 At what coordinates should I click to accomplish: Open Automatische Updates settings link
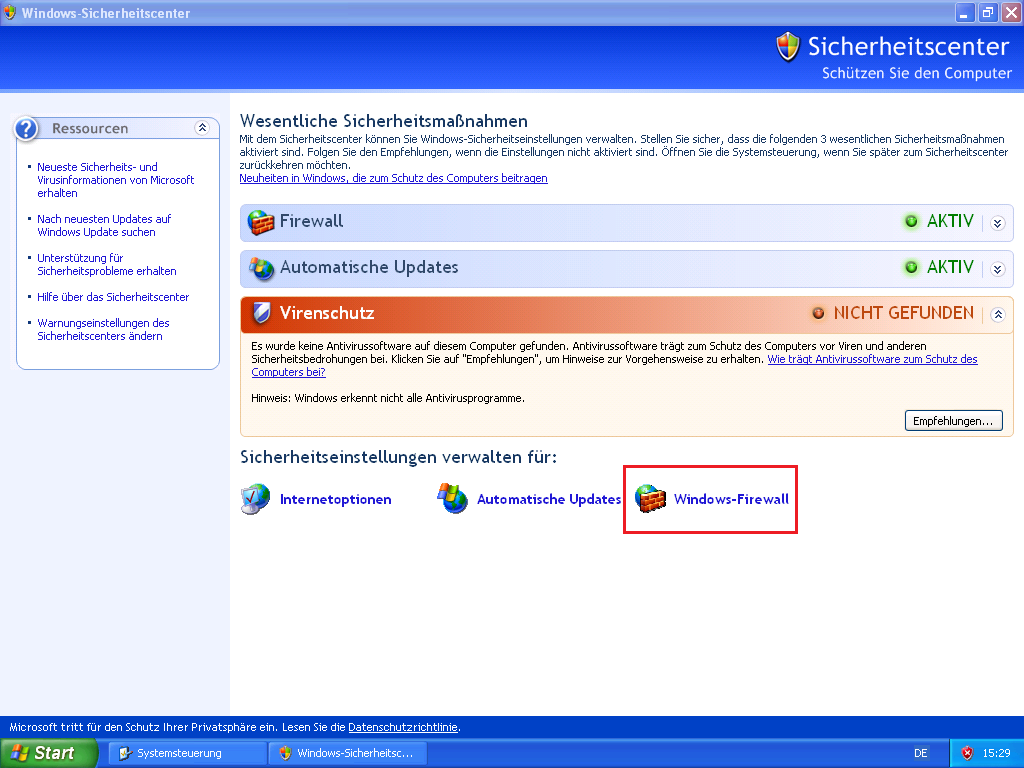(x=549, y=500)
